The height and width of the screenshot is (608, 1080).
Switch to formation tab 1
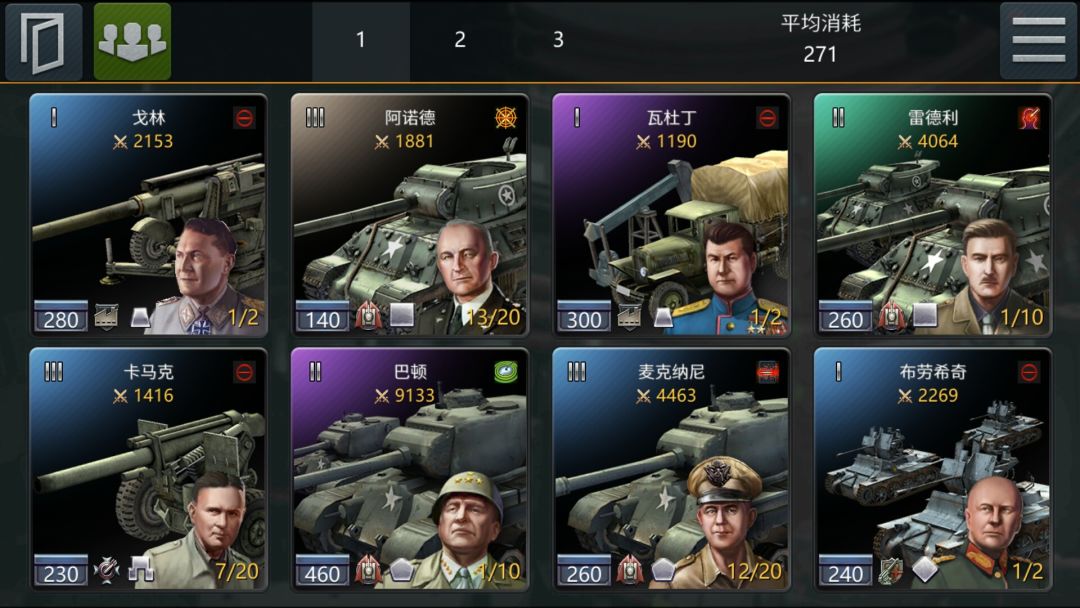click(x=361, y=41)
